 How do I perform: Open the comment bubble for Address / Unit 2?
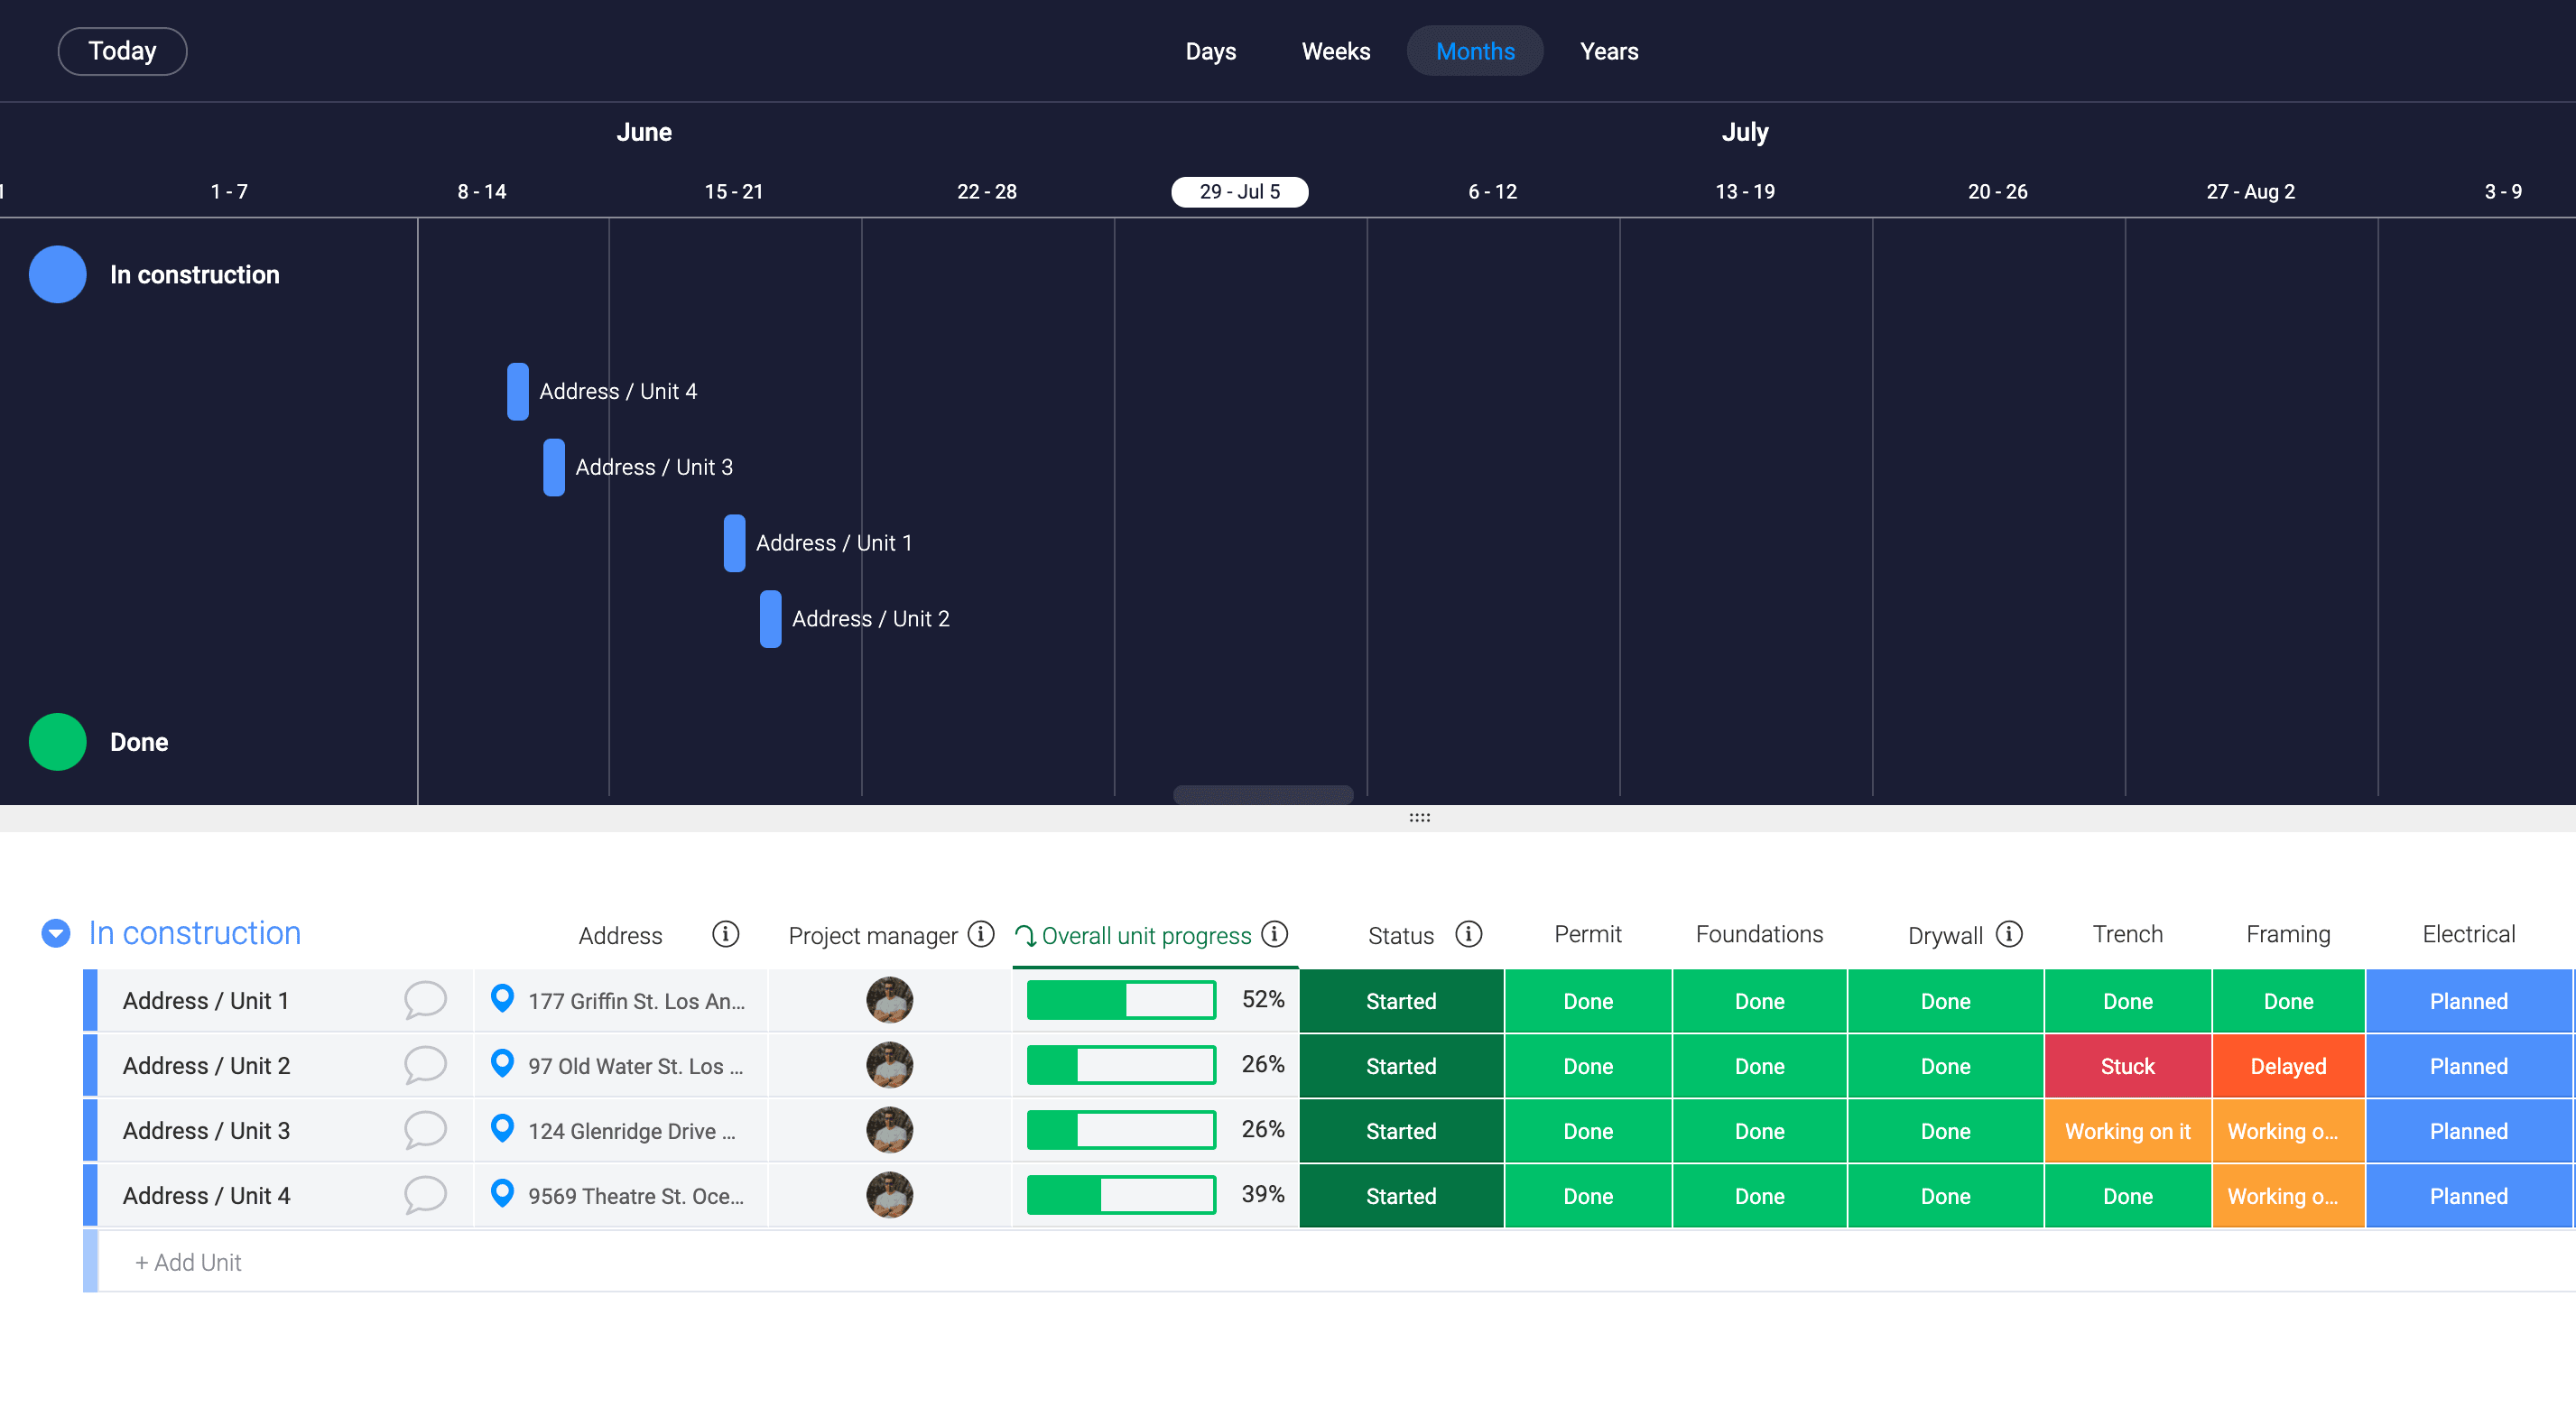pos(425,1065)
